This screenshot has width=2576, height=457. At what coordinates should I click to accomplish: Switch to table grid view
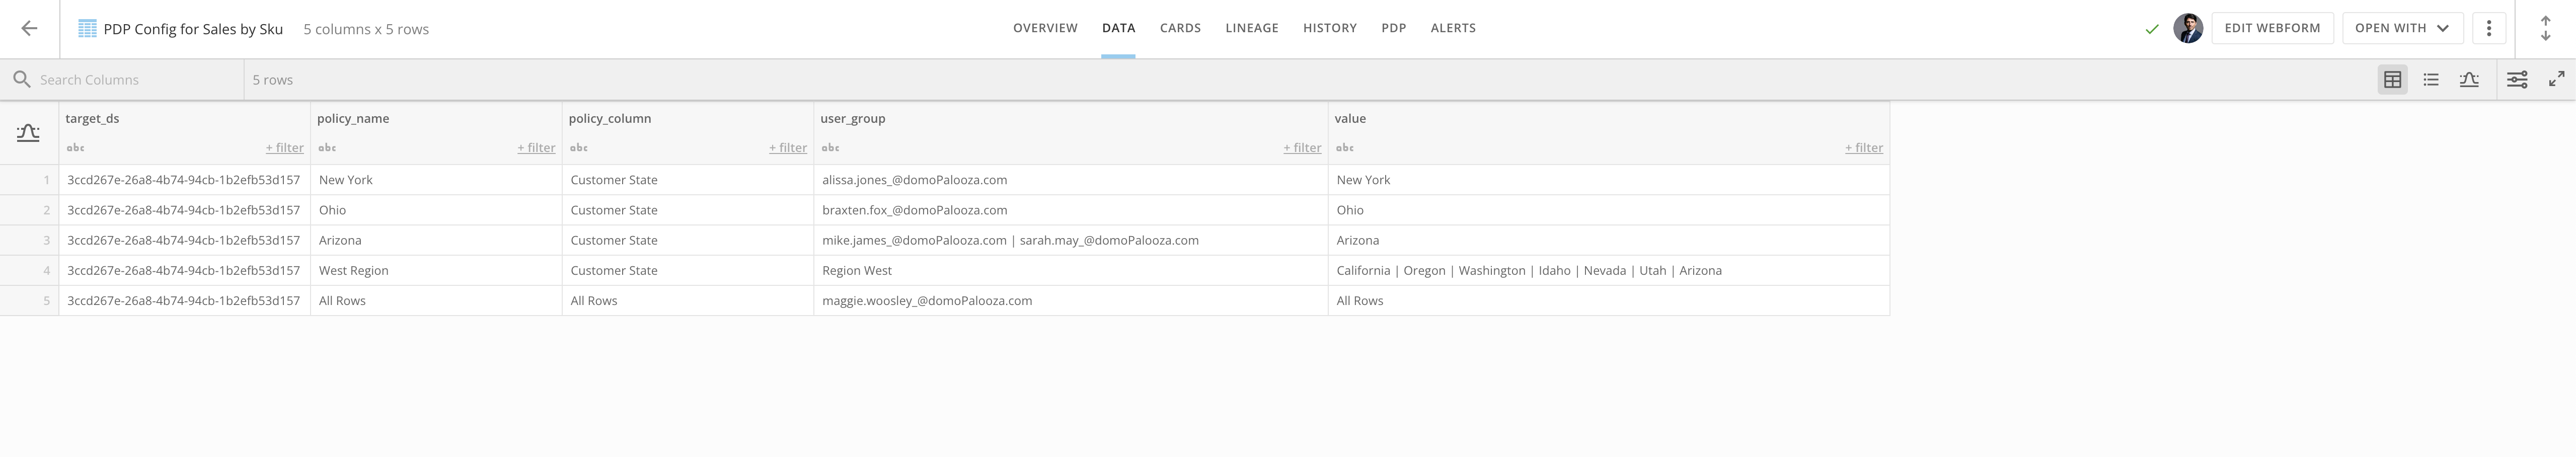2392,80
